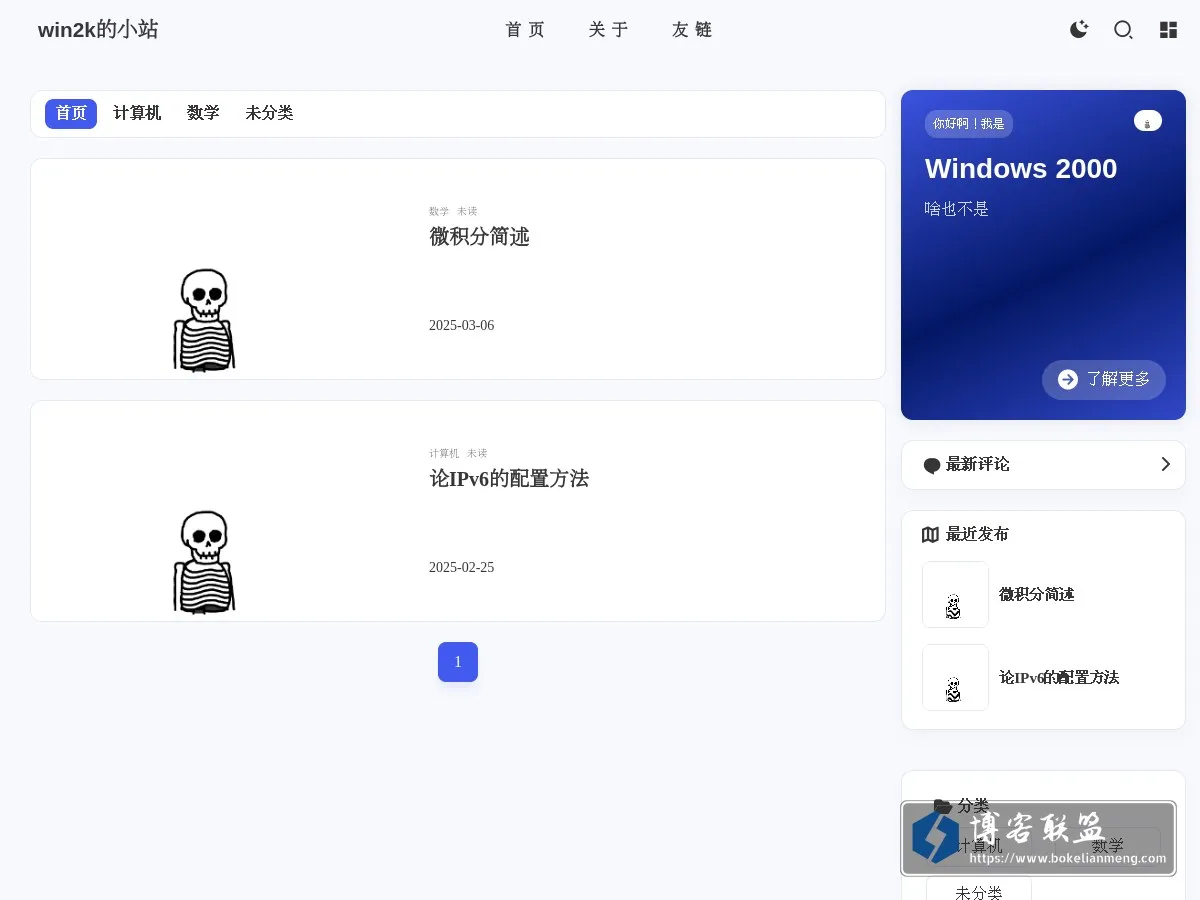Open the 论IPv6的配置方法 post title
1200x900 pixels.
(509, 479)
